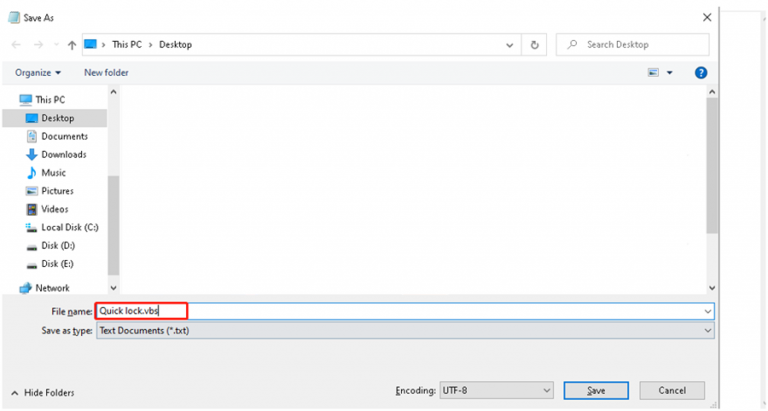The width and height of the screenshot is (768, 411).
Task: Click the Save button
Action: [x=596, y=391]
